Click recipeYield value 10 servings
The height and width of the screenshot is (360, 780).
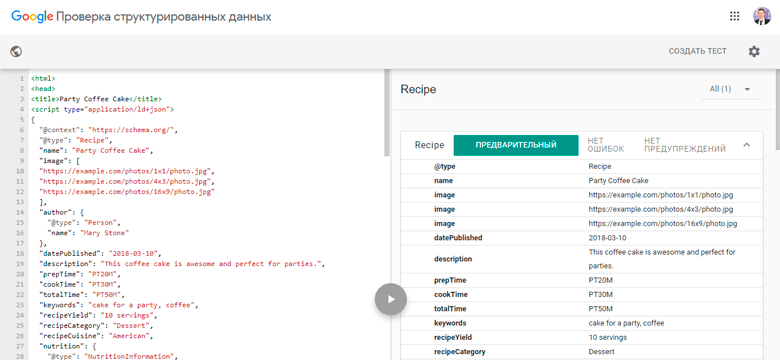607,338
